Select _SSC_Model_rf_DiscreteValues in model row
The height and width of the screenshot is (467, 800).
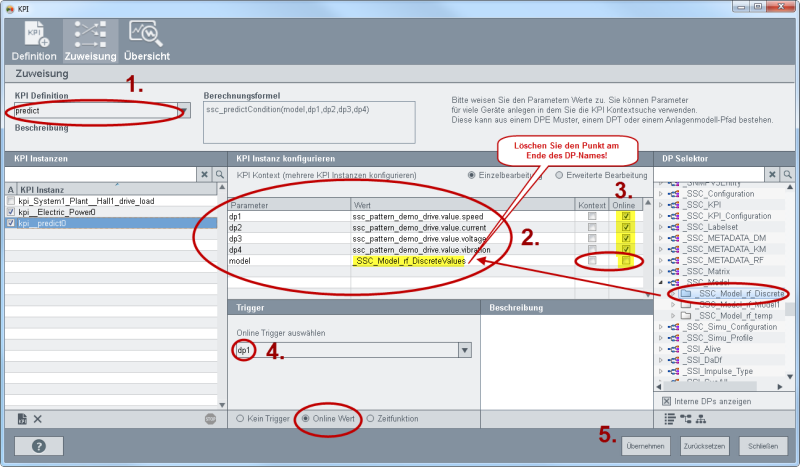409,261
